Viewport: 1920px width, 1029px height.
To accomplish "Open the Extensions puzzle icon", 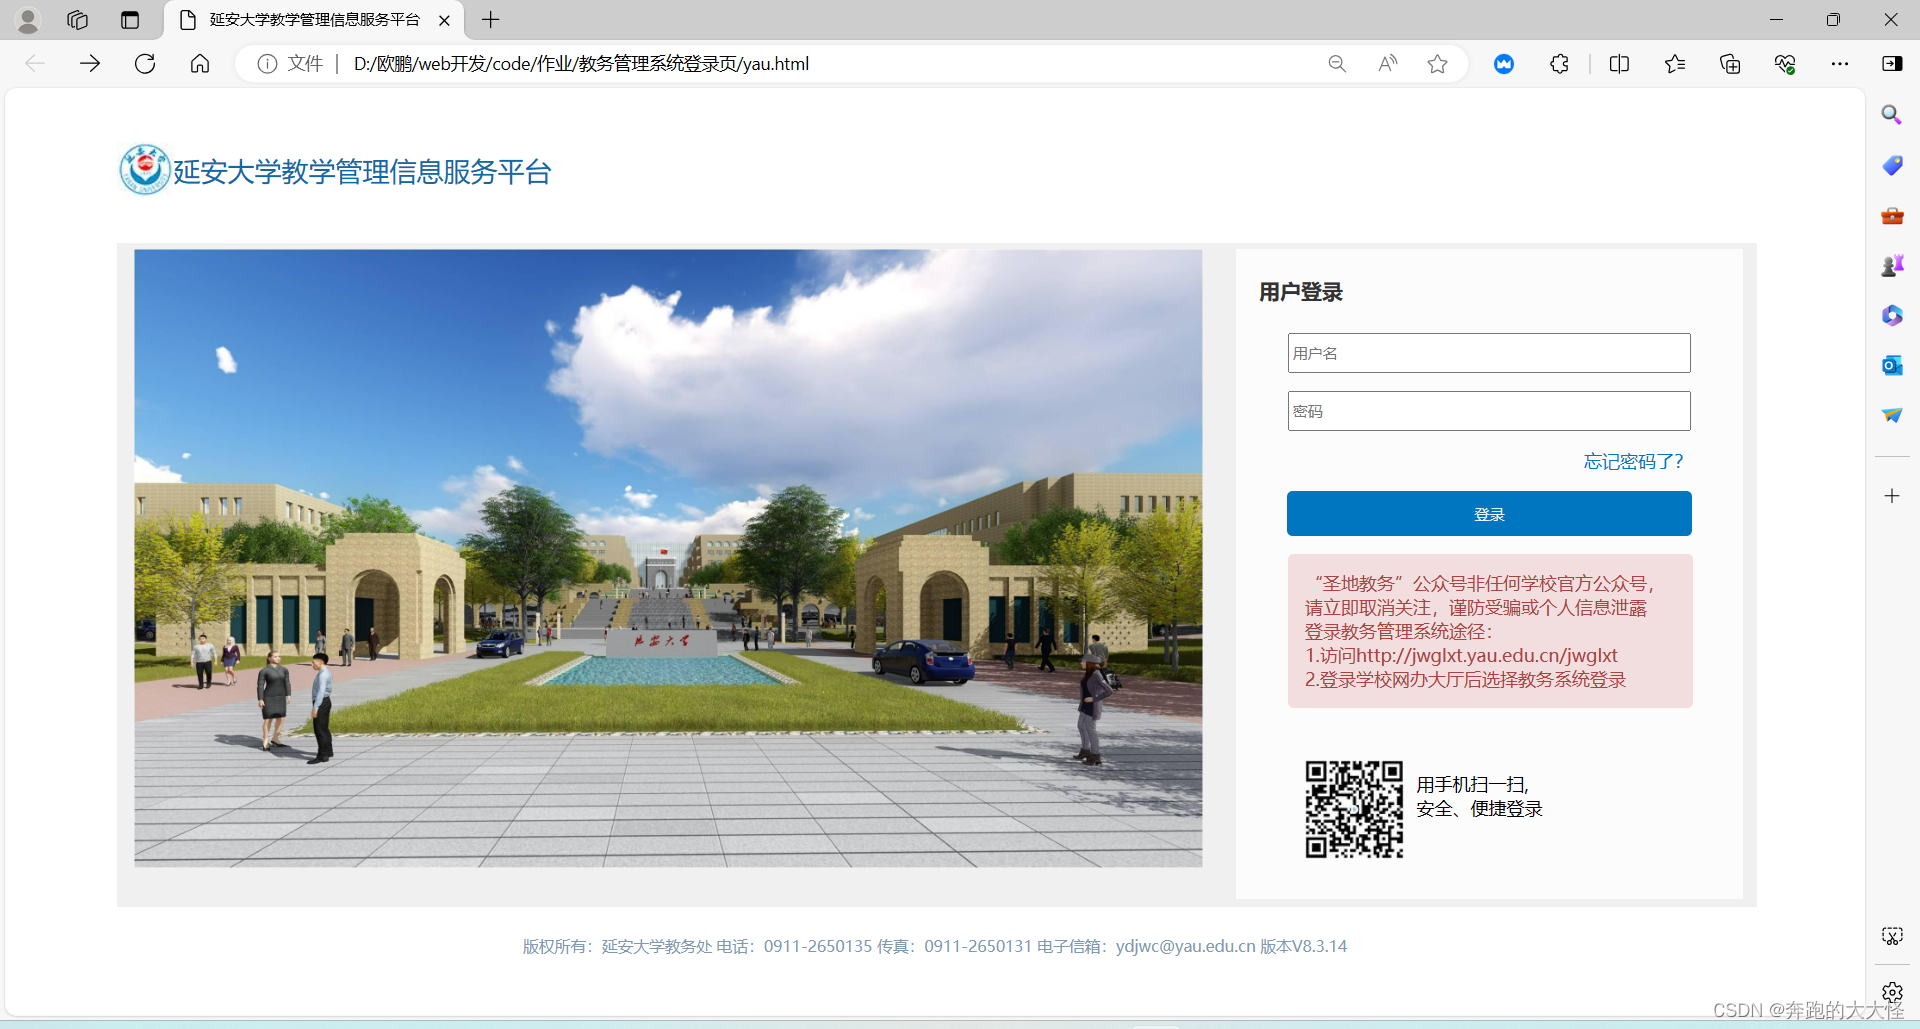I will (1559, 64).
